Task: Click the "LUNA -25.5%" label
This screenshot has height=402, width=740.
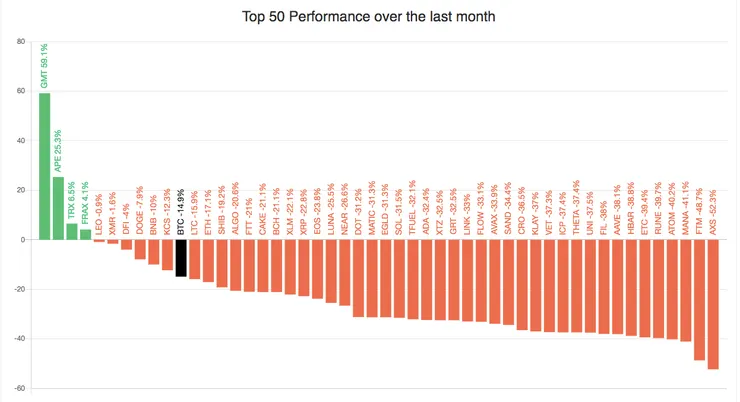Action: click(331, 209)
